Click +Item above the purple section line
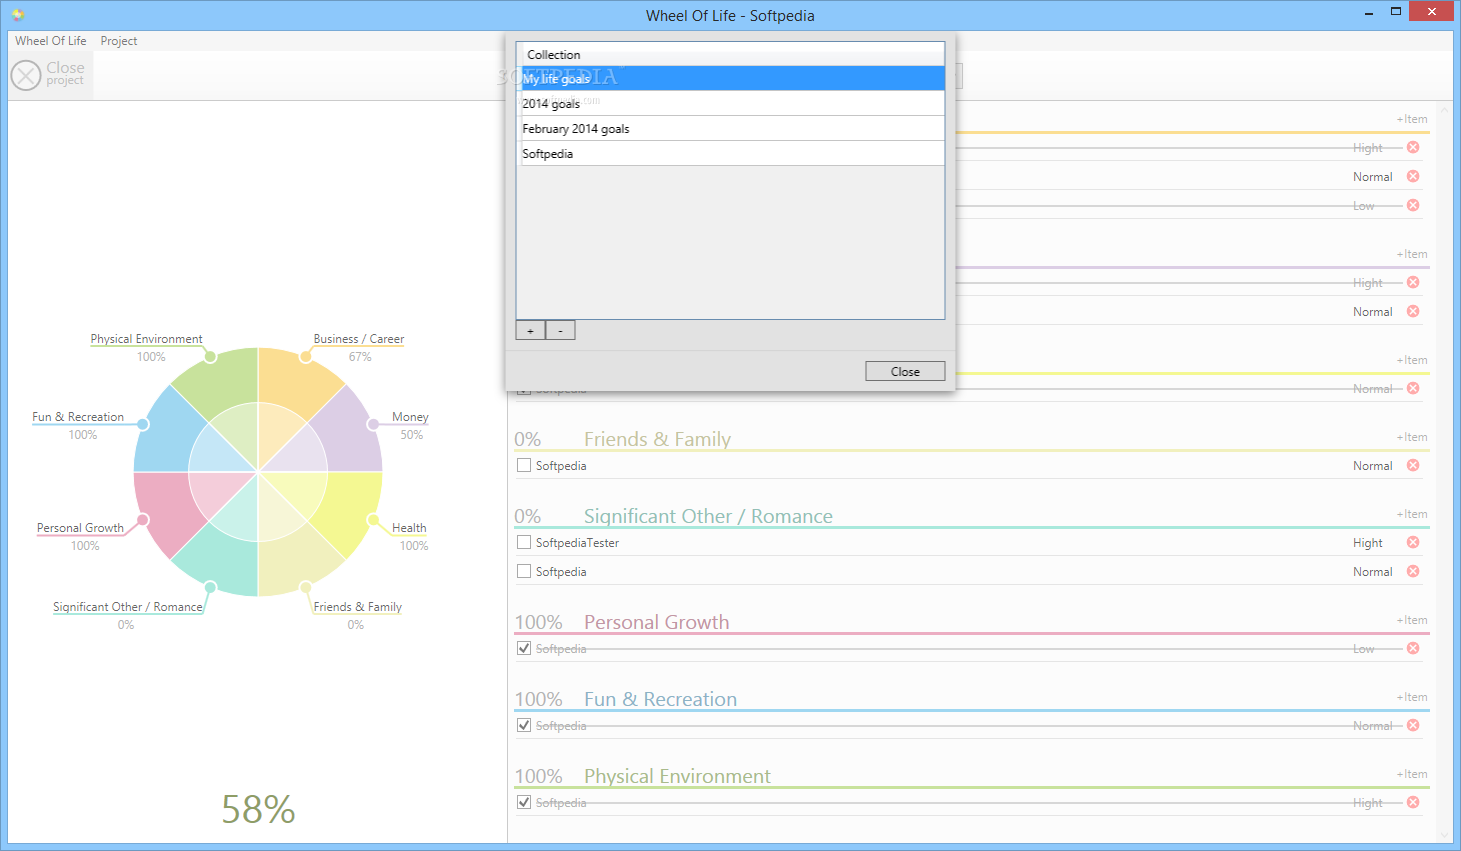1461x851 pixels. pyautogui.click(x=1412, y=254)
